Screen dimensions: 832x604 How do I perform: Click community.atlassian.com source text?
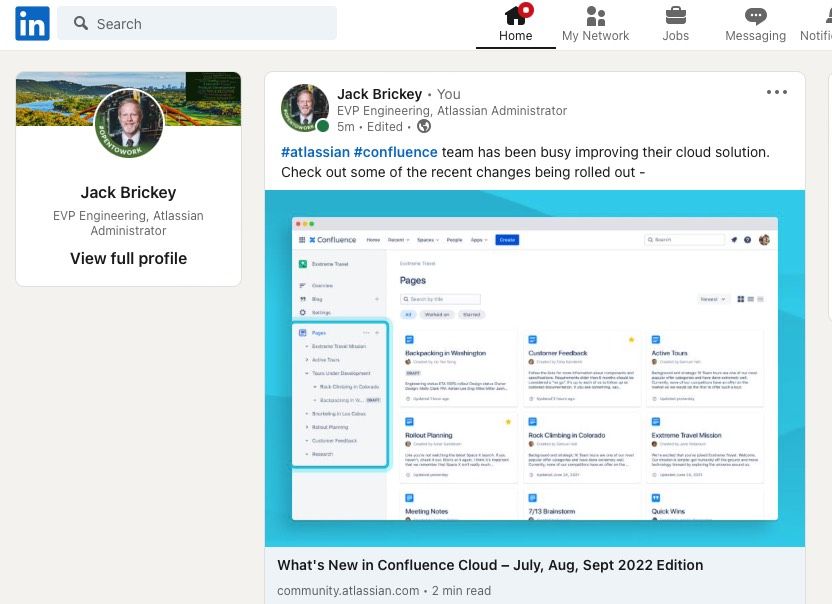pos(348,591)
